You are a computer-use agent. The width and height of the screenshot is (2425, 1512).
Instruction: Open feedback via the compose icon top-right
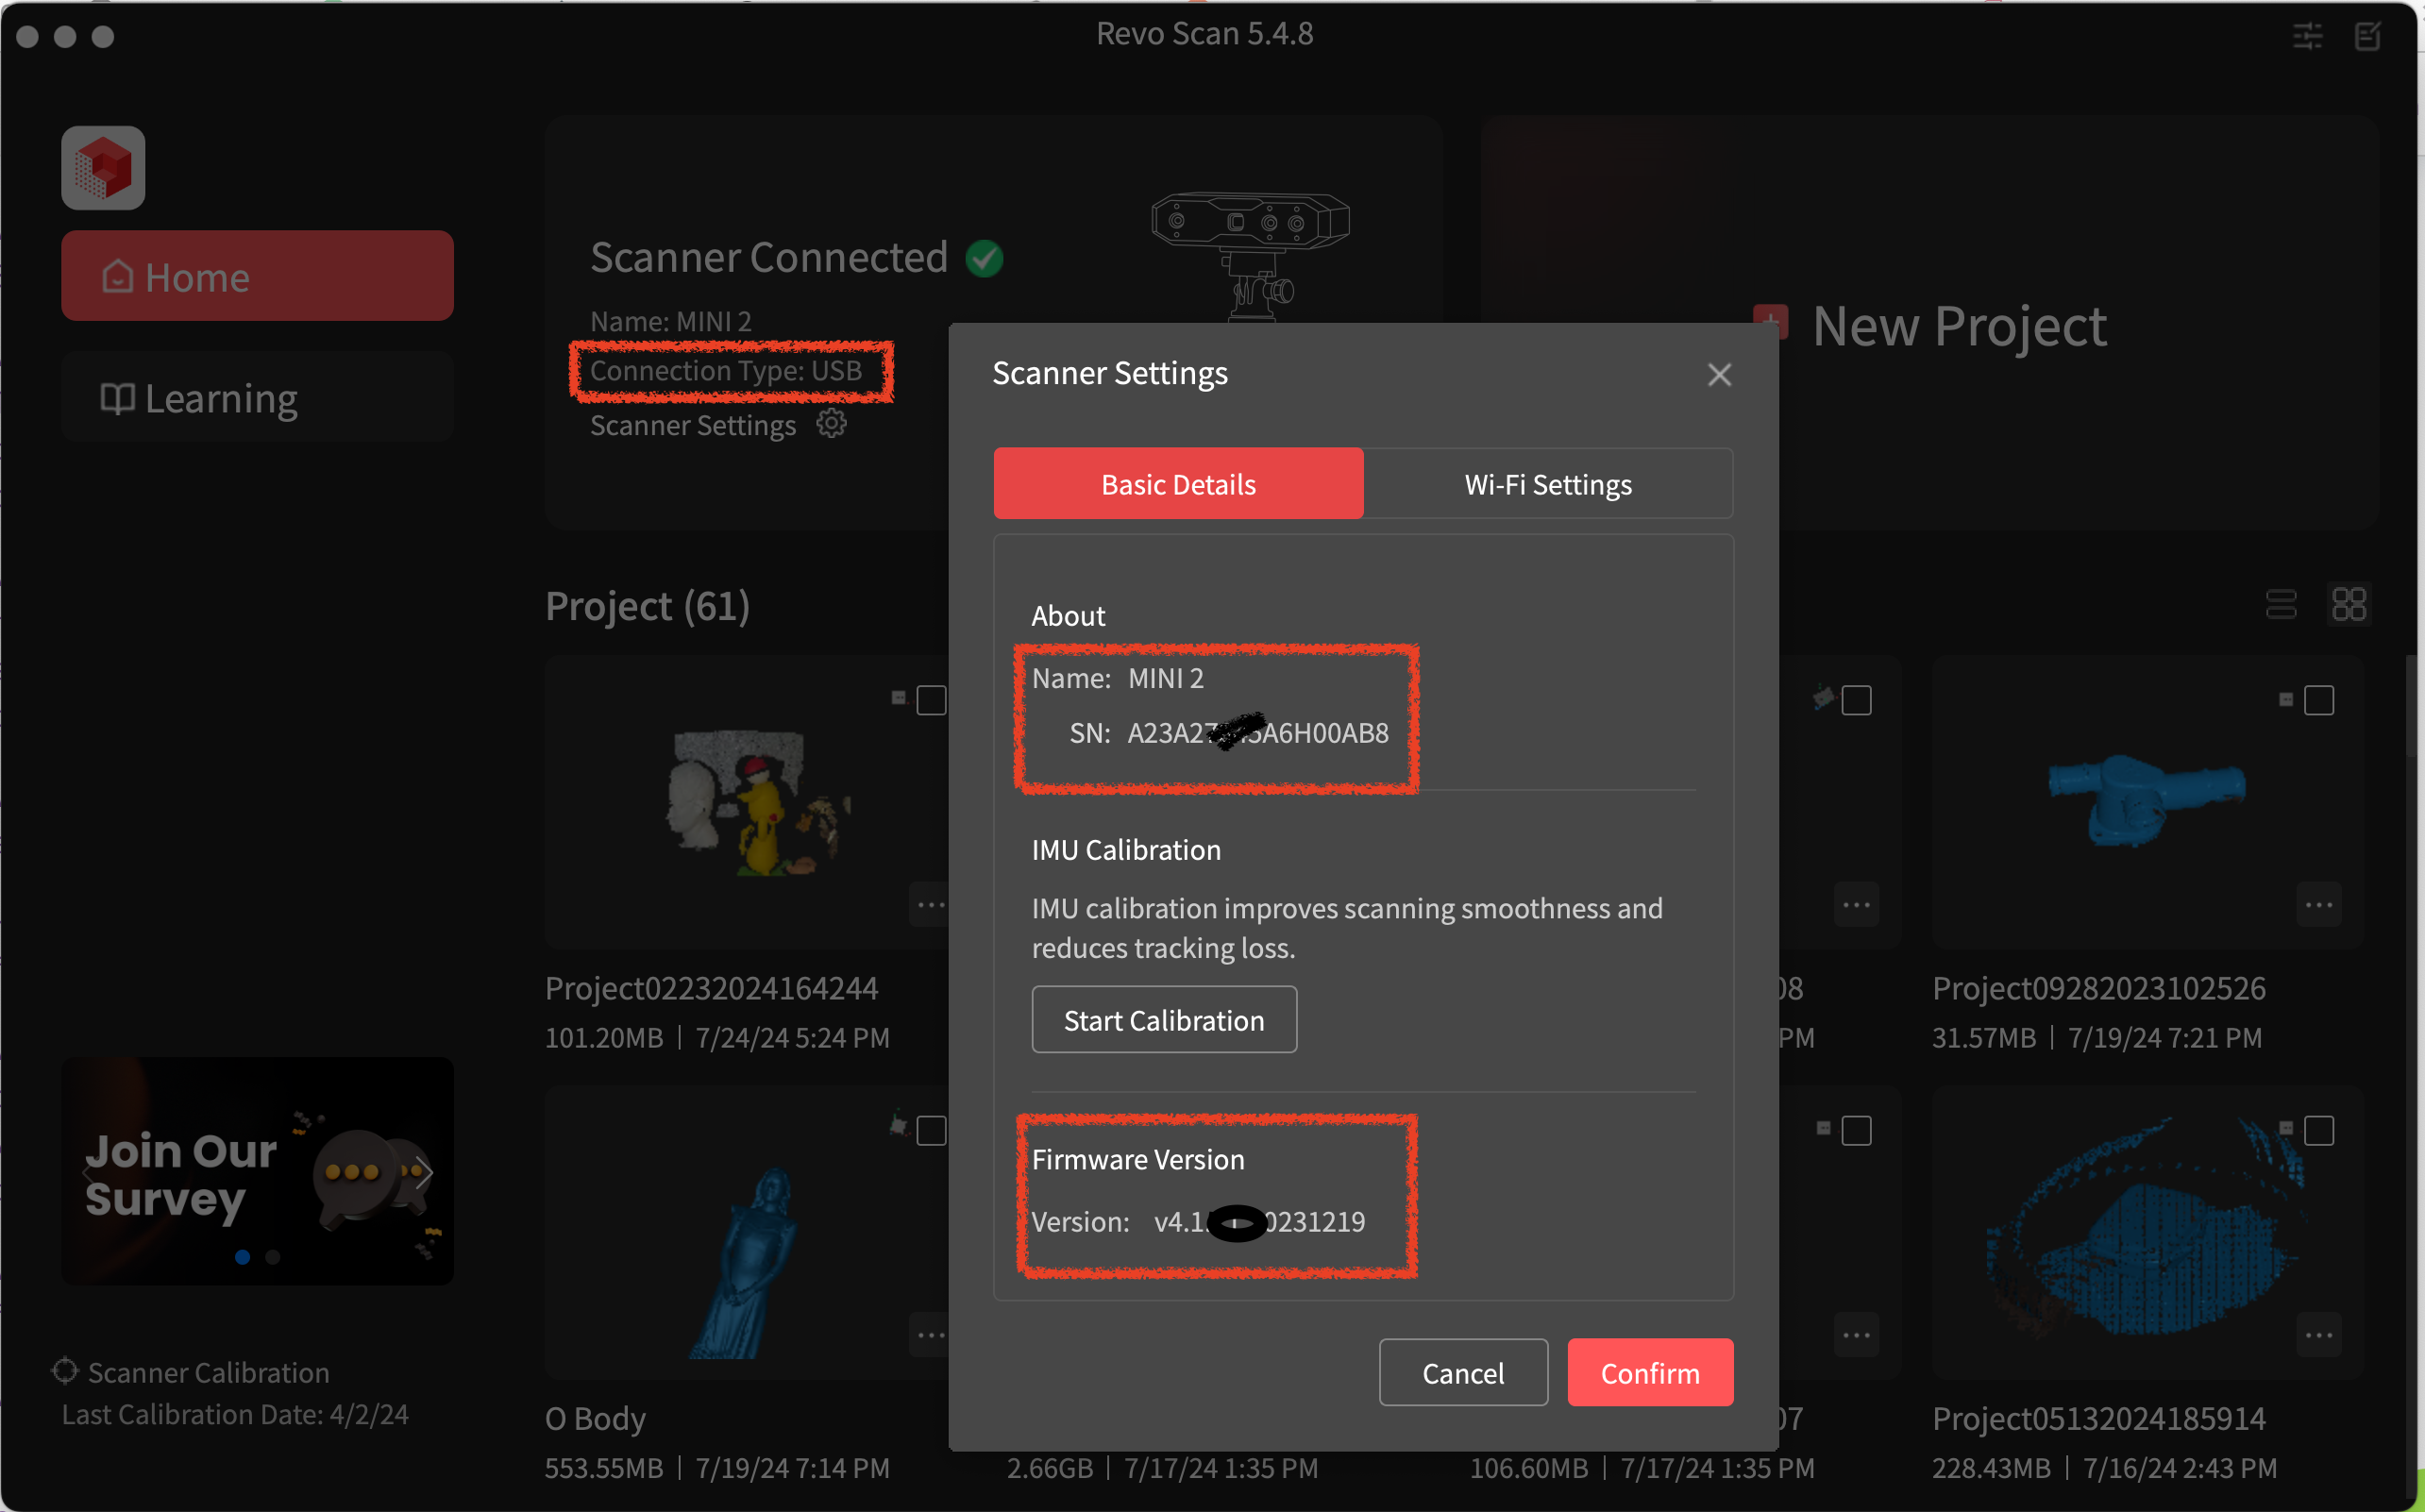tap(2368, 36)
